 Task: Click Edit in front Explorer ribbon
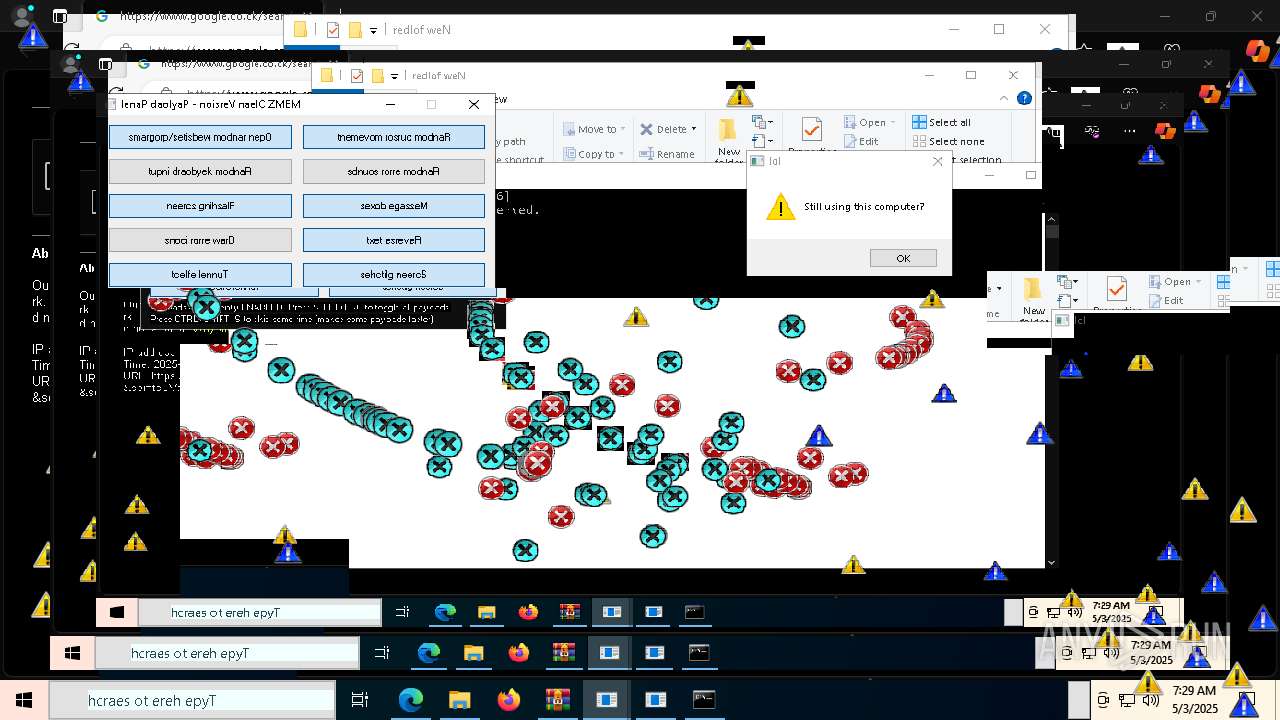pos(860,141)
